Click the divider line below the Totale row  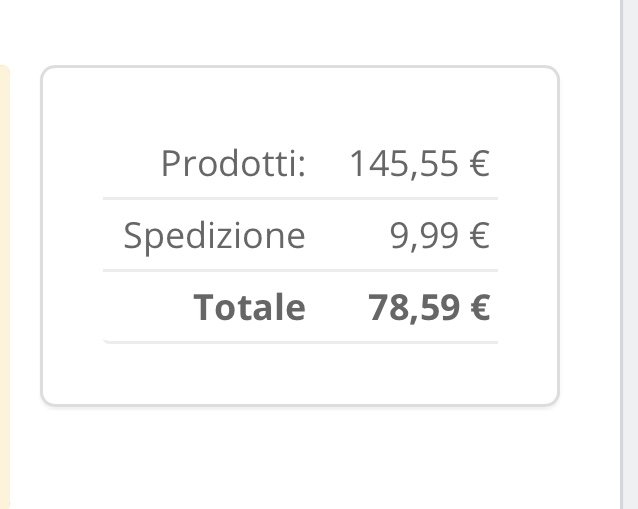(300, 342)
